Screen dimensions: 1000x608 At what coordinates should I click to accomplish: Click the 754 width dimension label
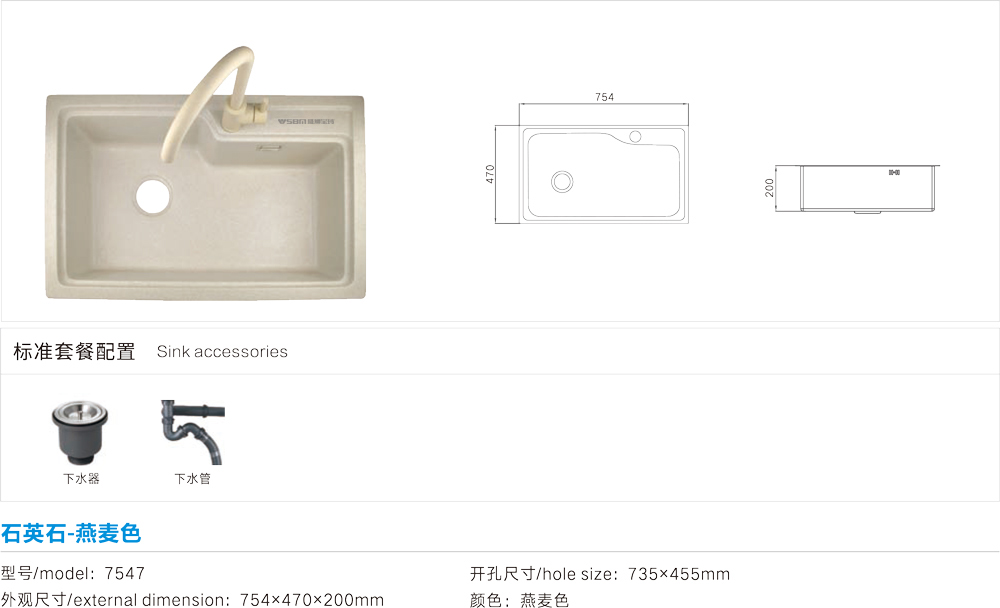[x=605, y=97]
